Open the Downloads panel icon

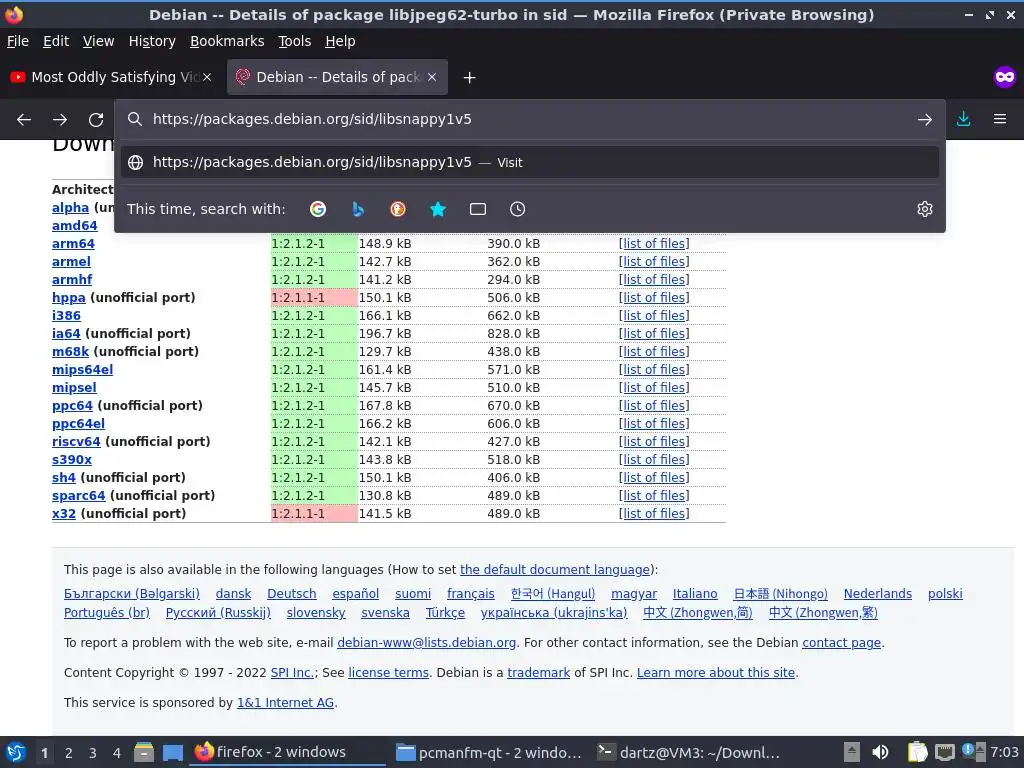pyautogui.click(x=963, y=119)
